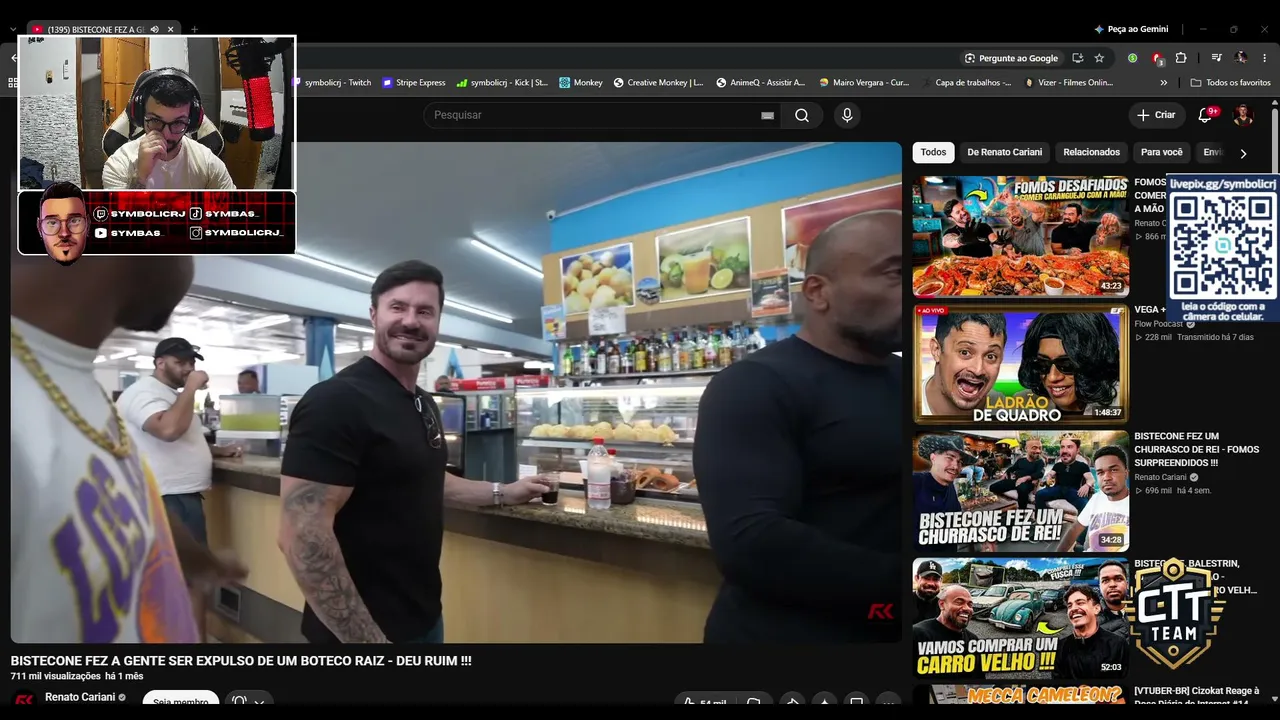Click the Renato Cariani channel under Churrasco de Rei
Image resolution: width=1280 pixels, height=720 pixels.
pyautogui.click(x=1161, y=477)
